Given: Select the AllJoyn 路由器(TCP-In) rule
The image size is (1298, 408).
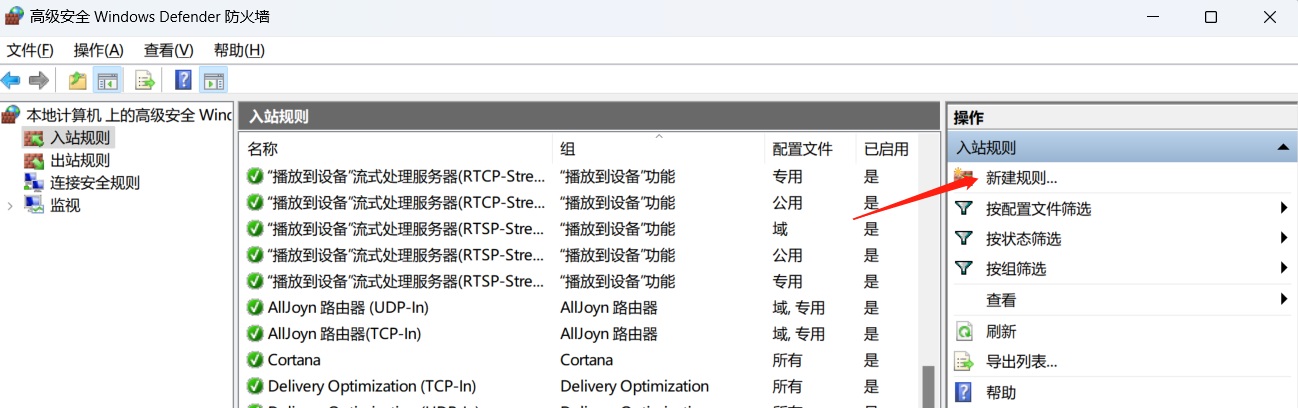Looking at the screenshot, I should 344,333.
